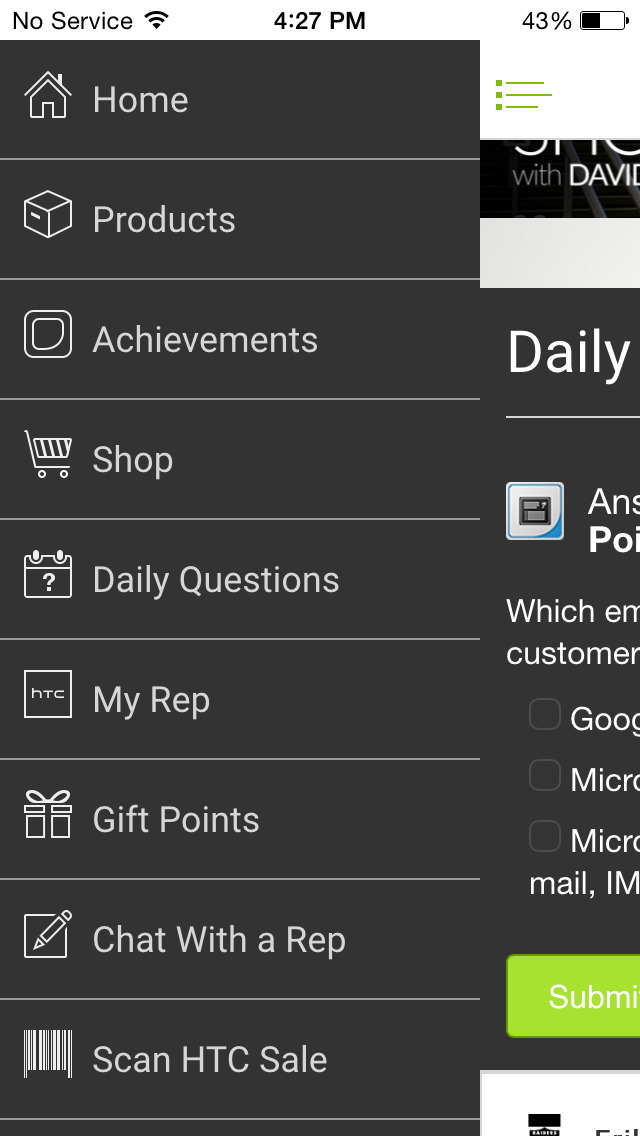Viewport: 640px width, 1136px height.
Task: Select My Rep from the menu
Action: point(151,700)
